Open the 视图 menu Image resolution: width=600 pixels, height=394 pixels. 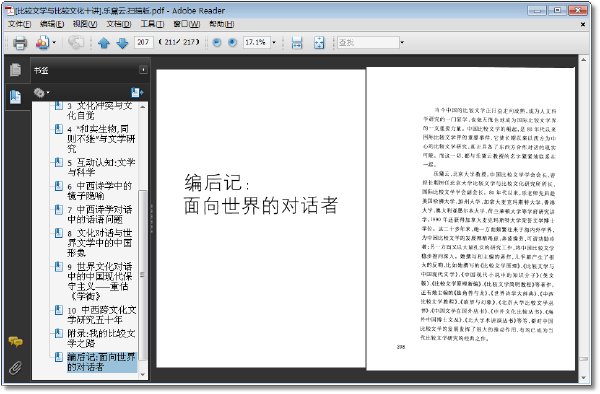(x=85, y=24)
